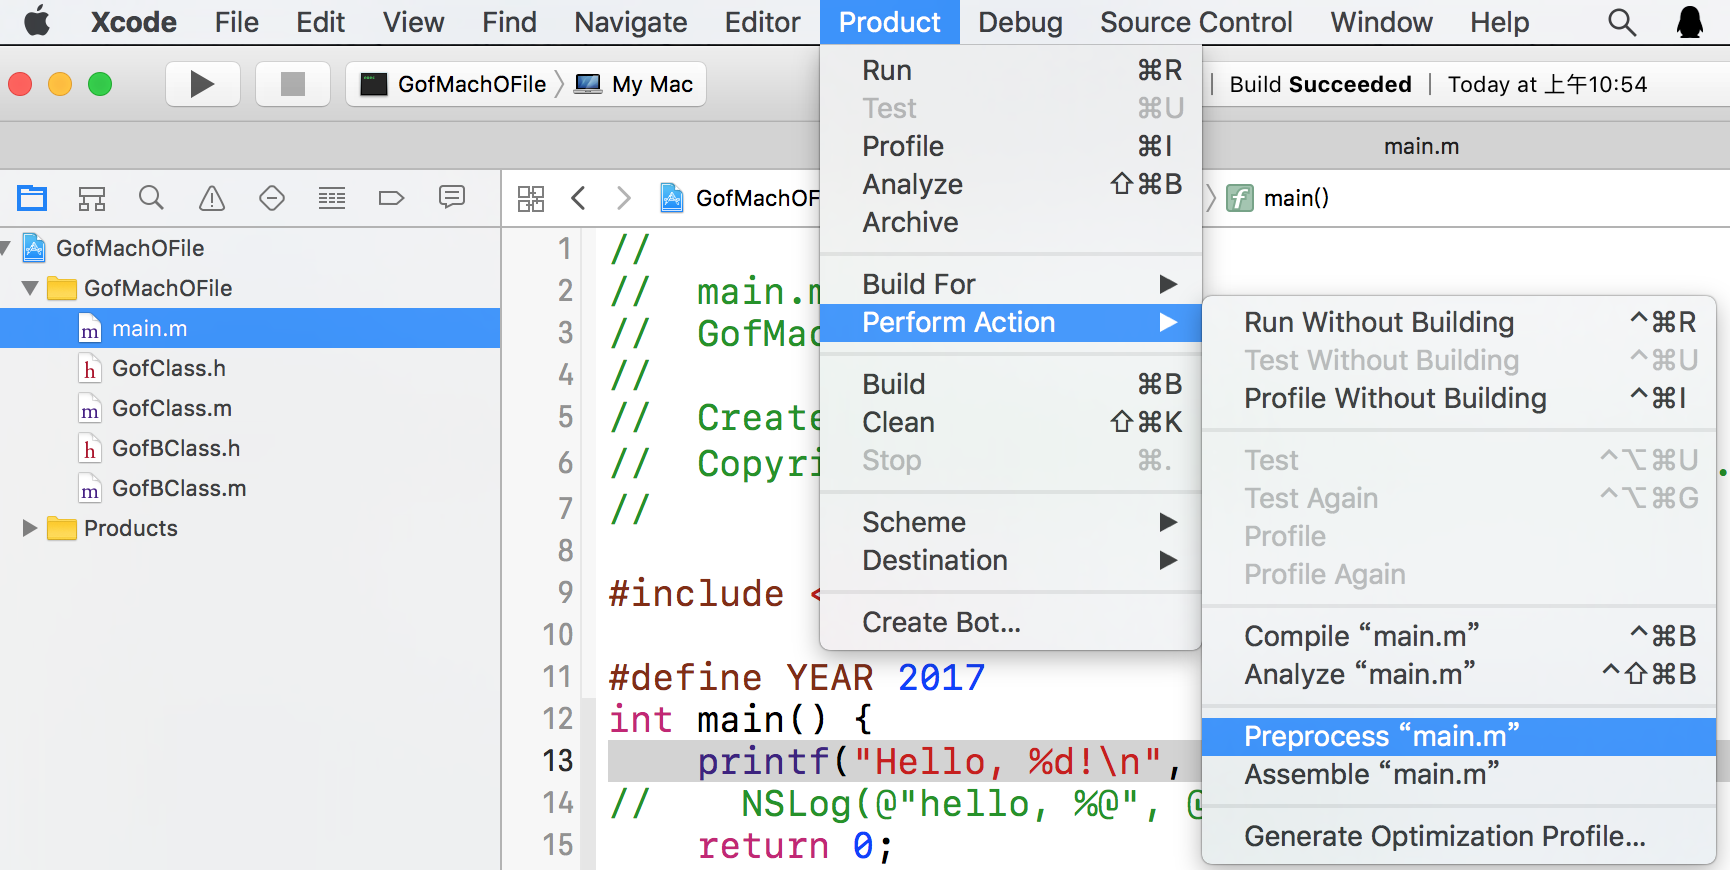Click the main() function jump bar icon
This screenshot has width=1730, height=870.
click(1240, 198)
